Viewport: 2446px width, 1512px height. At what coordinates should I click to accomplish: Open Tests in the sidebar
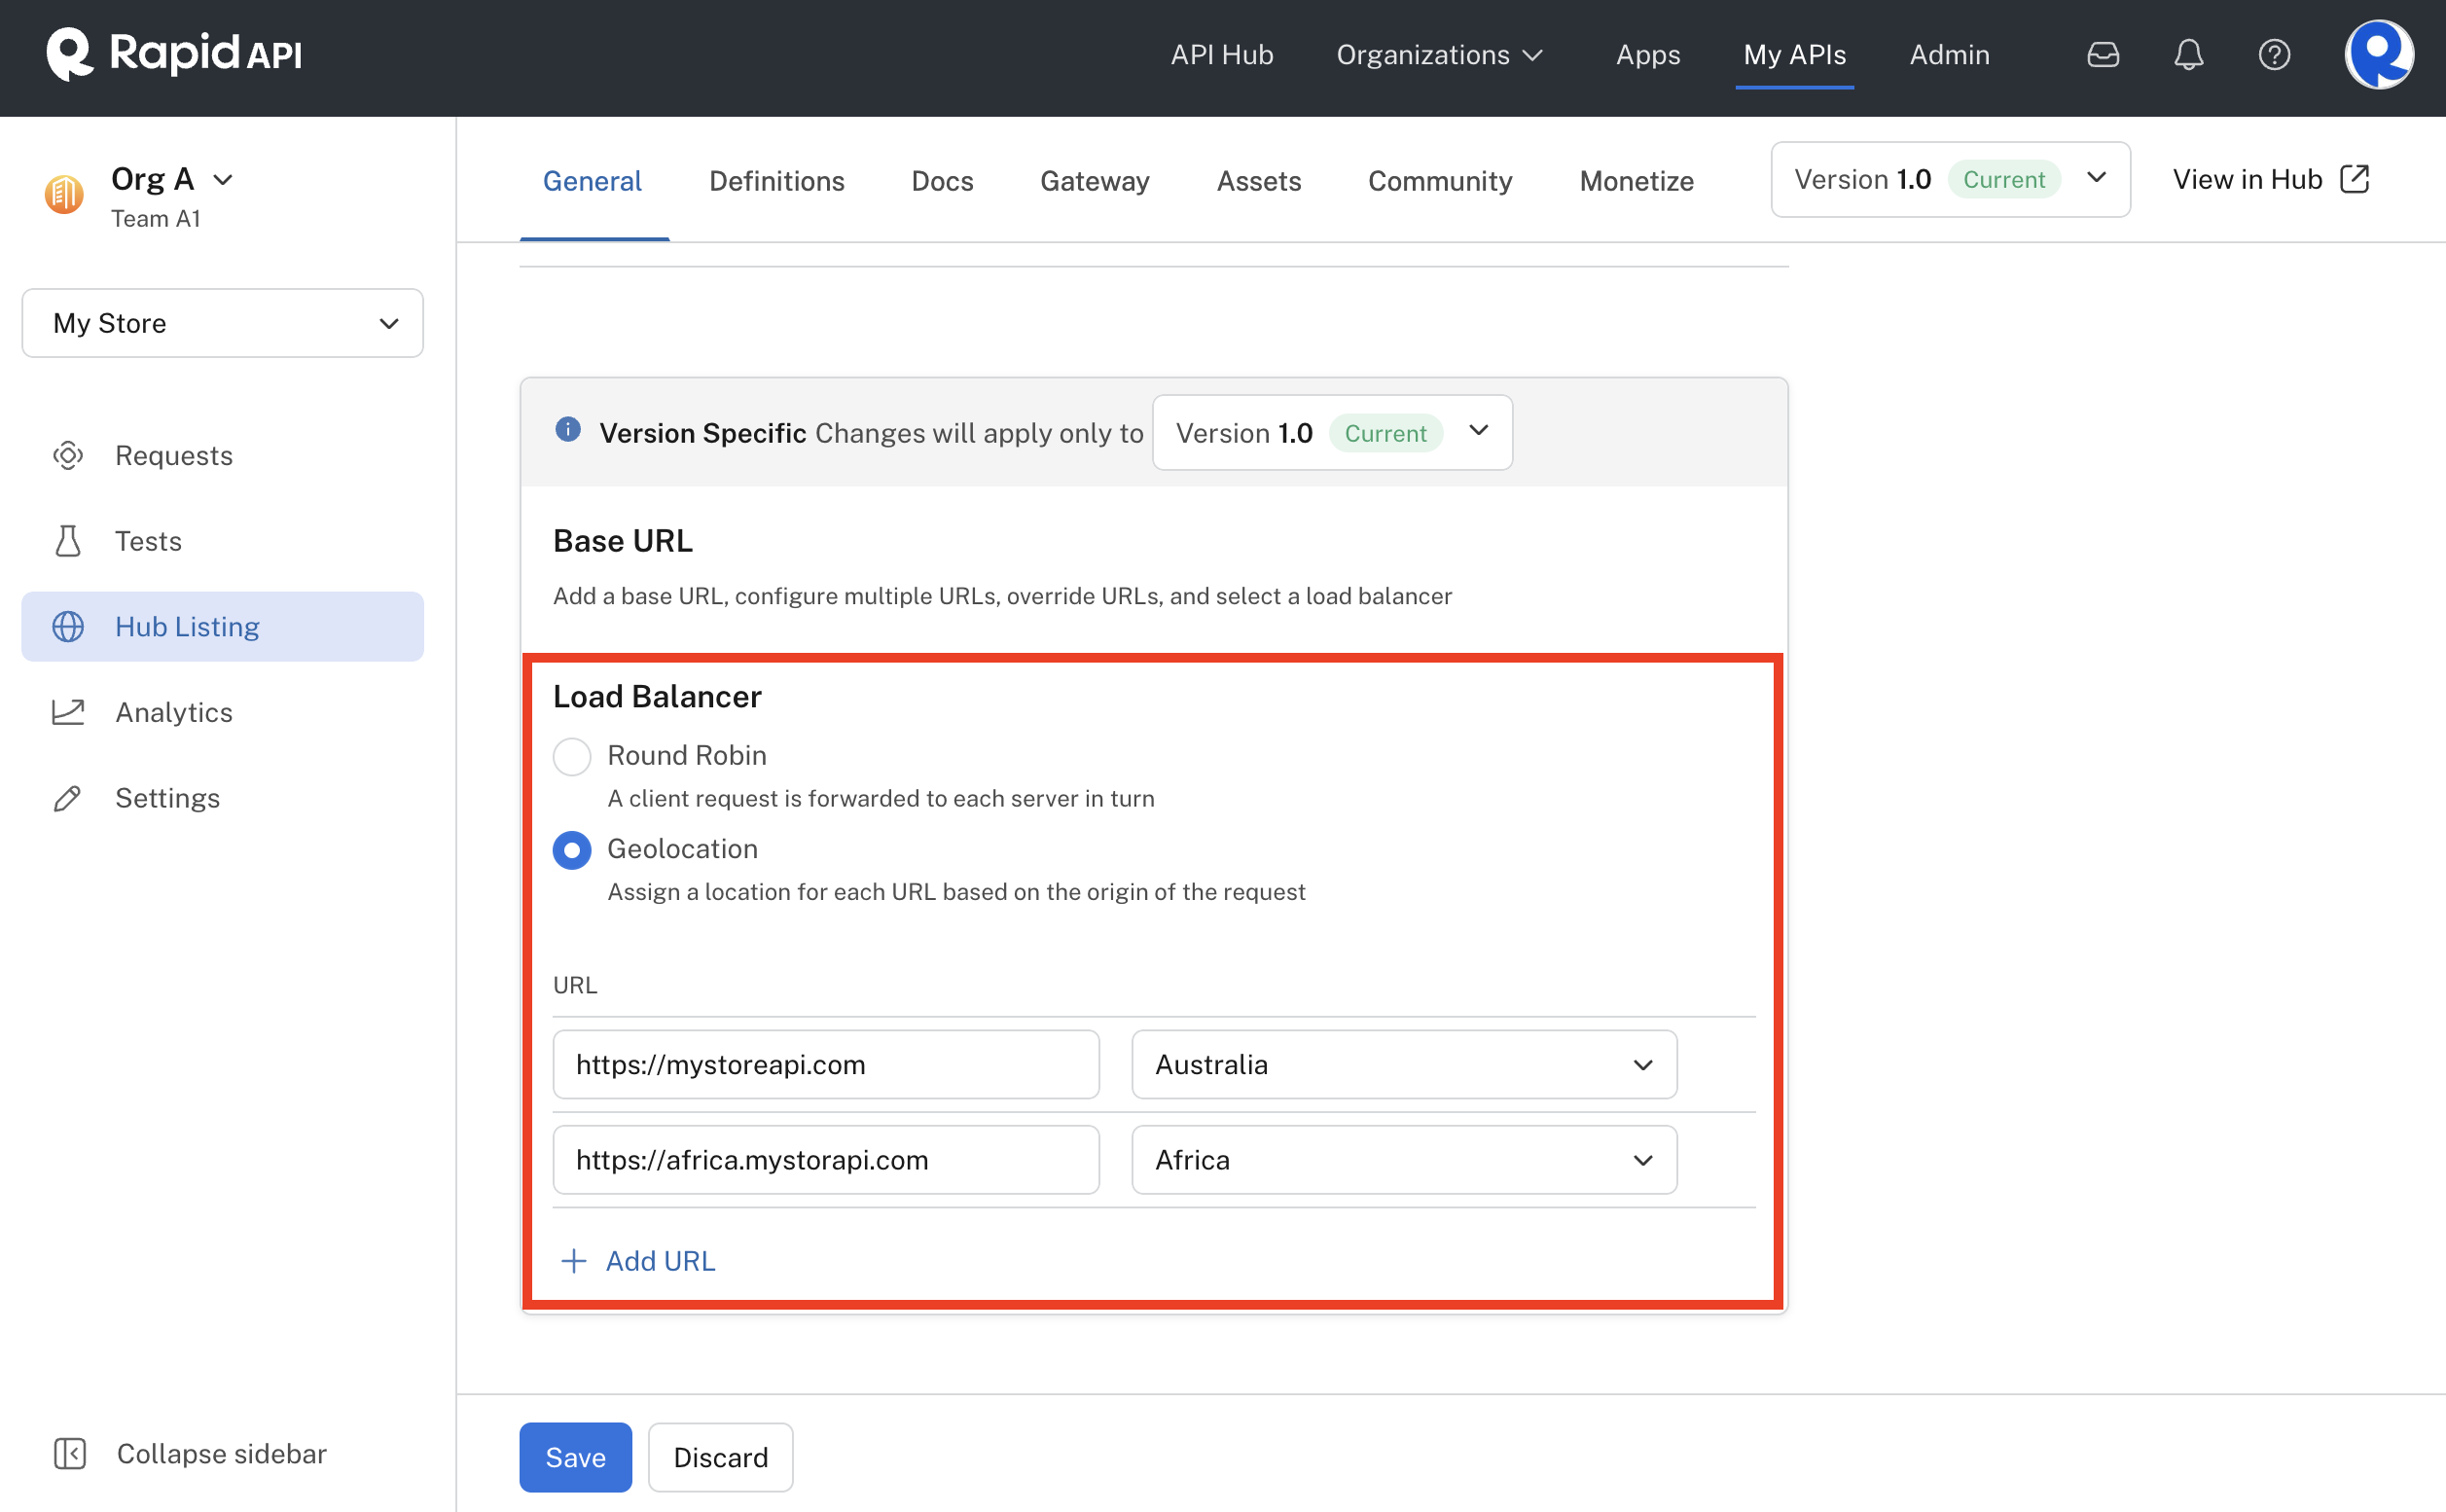tap(222, 541)
